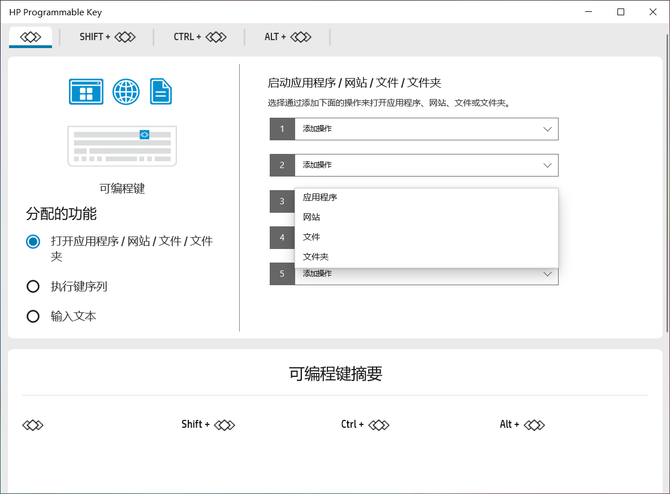Open the row 5 添加操作 dropdown

[426, 276]
